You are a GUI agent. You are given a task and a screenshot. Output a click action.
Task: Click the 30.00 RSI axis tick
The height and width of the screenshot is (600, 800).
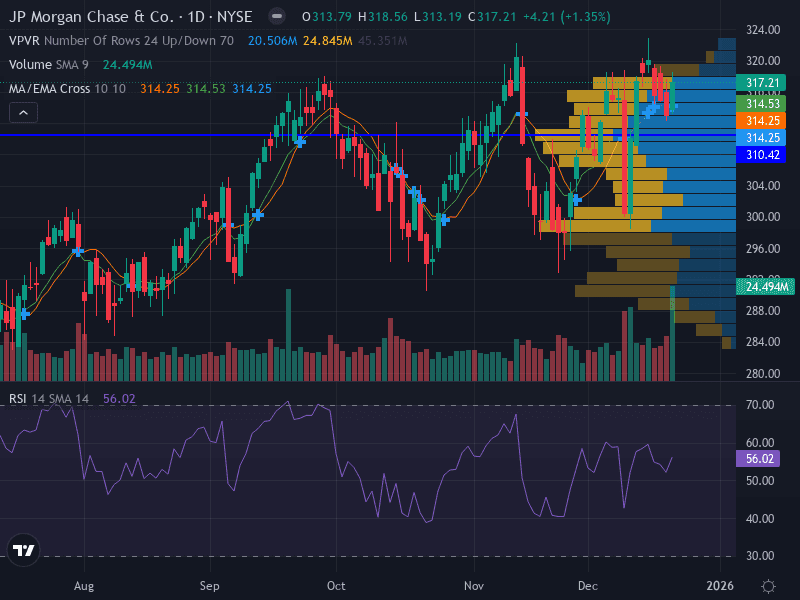tap(760, 556)
